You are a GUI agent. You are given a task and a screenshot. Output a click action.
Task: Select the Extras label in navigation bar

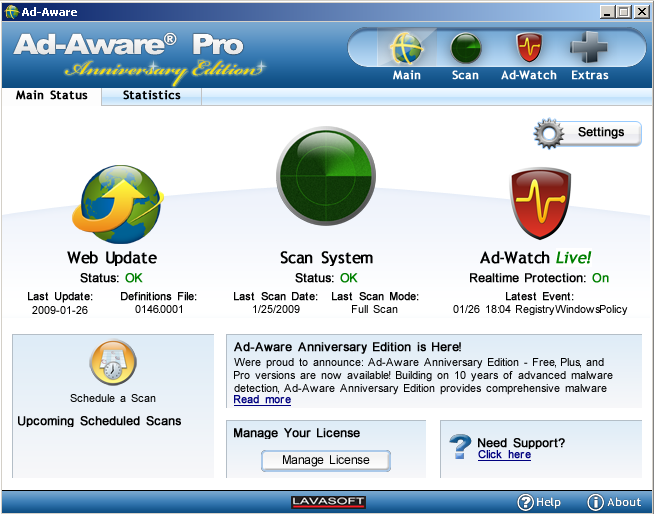click(x=590, y=76)
